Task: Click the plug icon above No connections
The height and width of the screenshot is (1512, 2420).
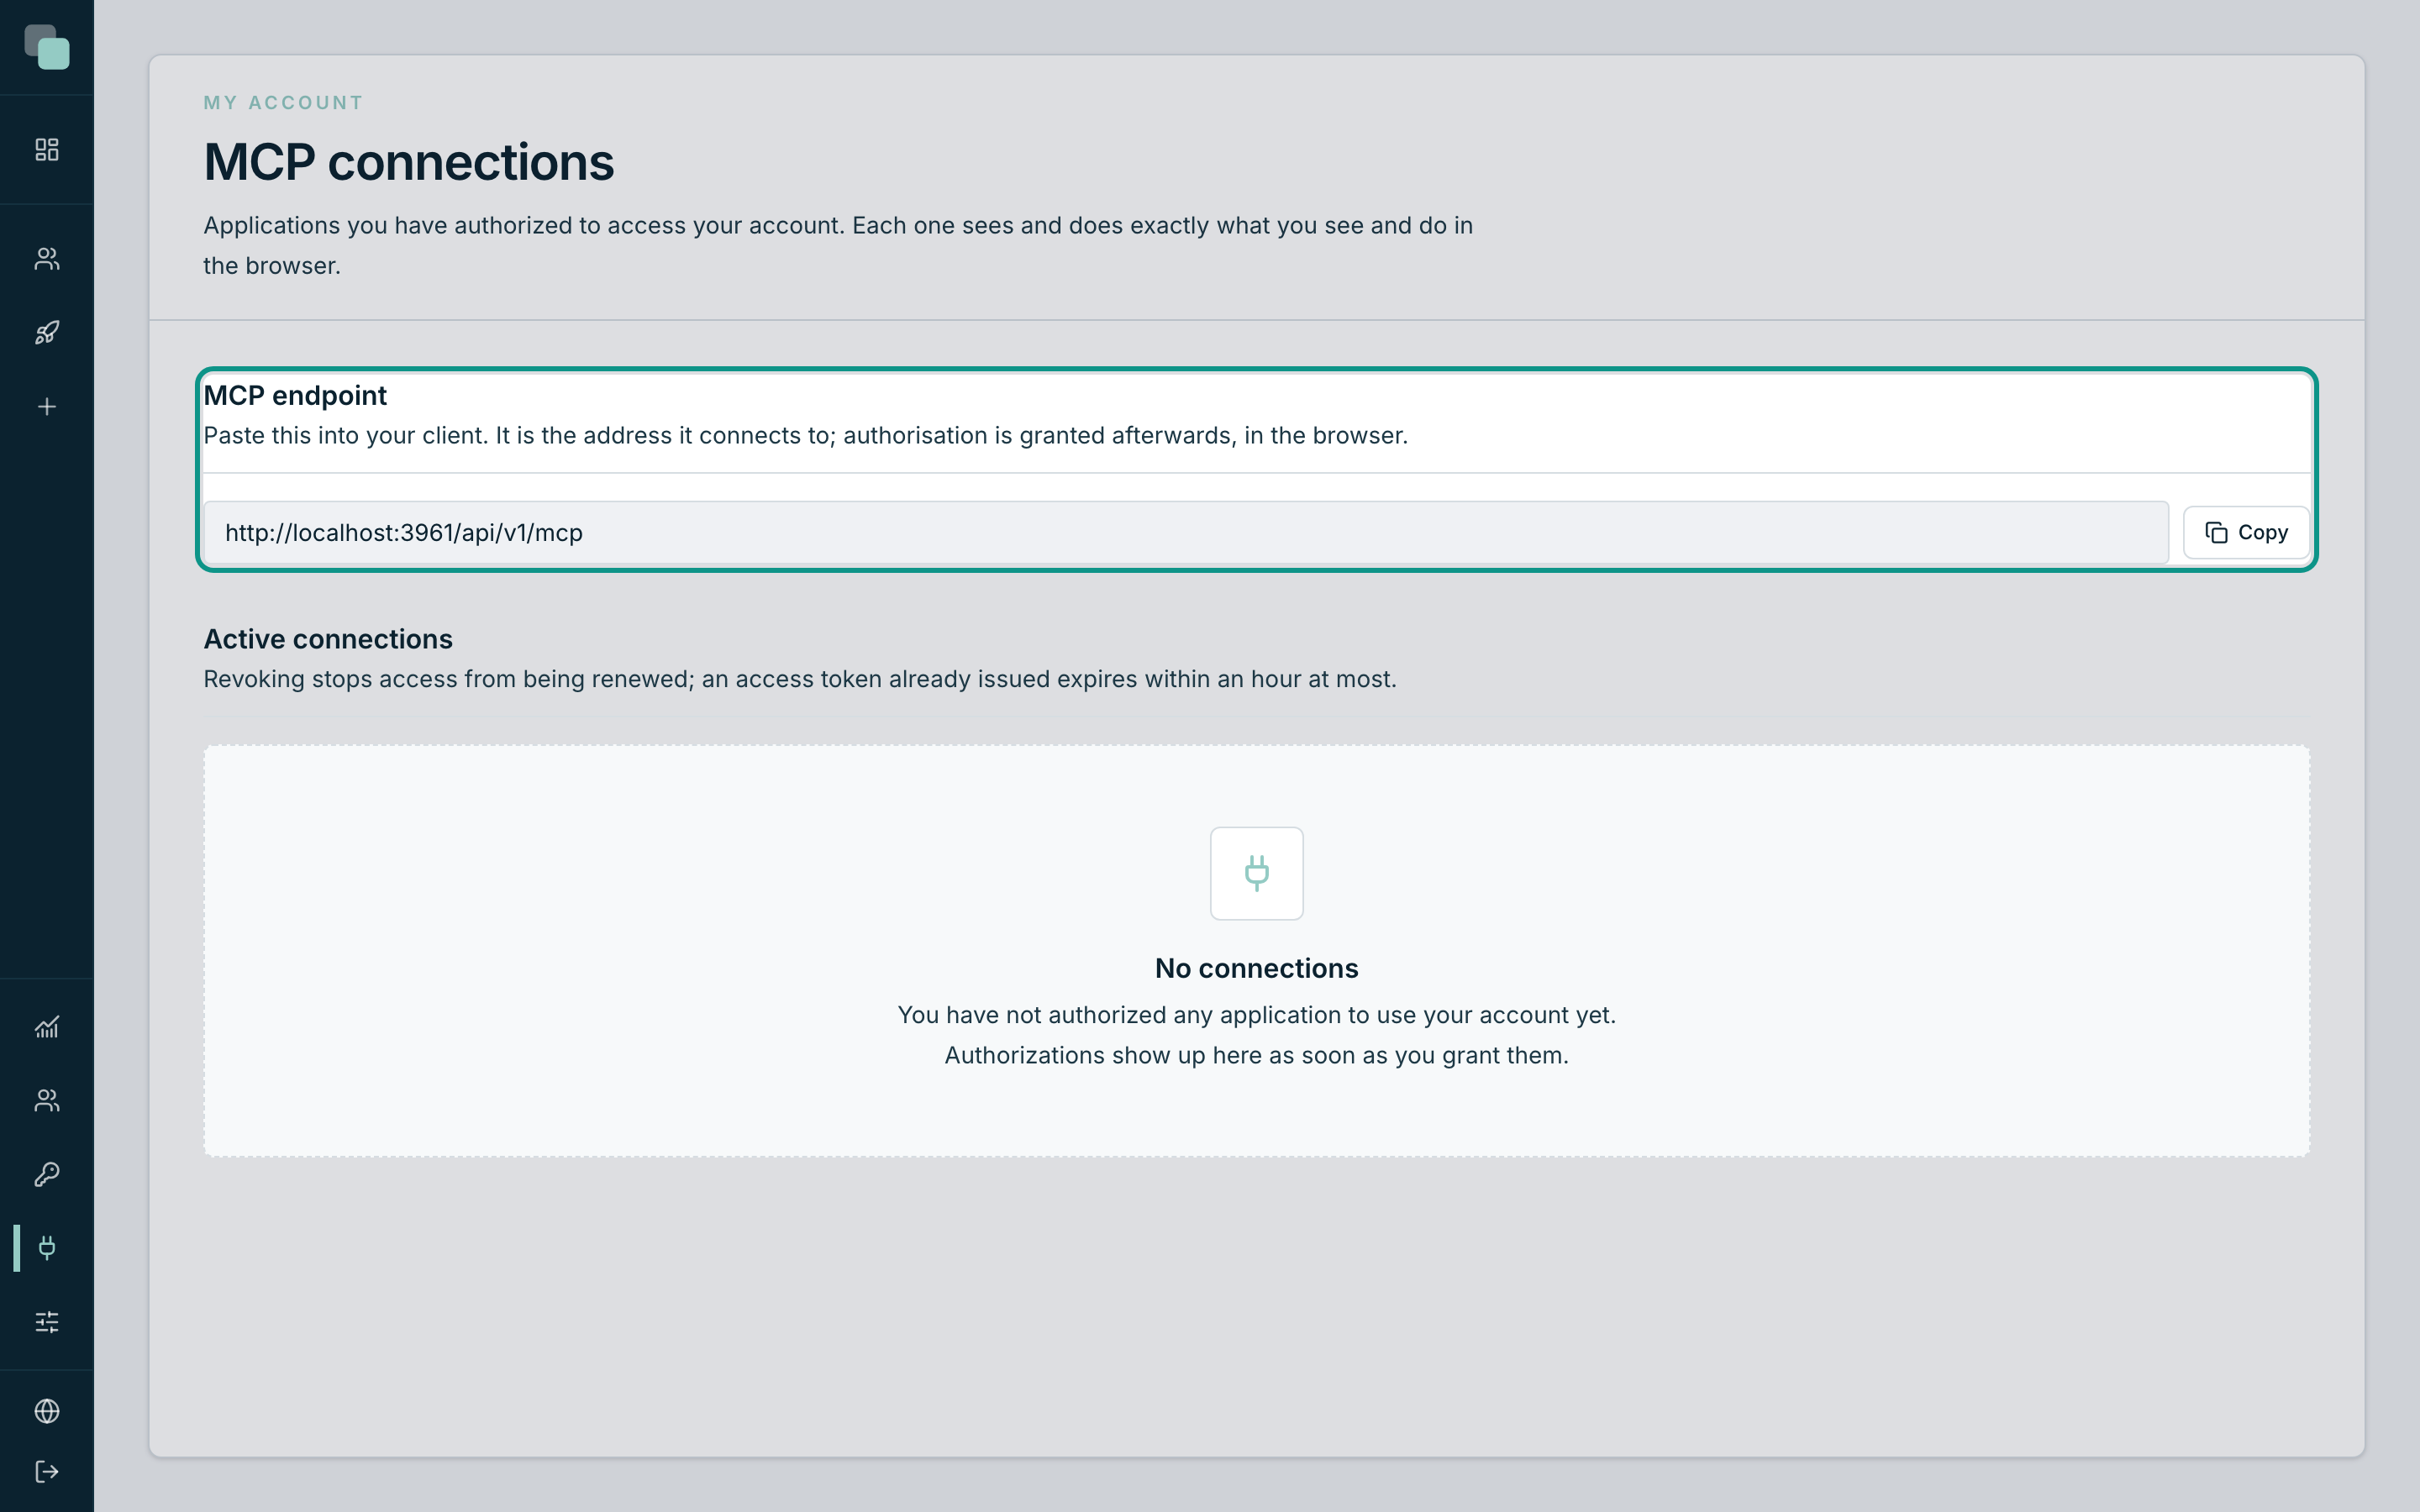Action: (1257, 873)
